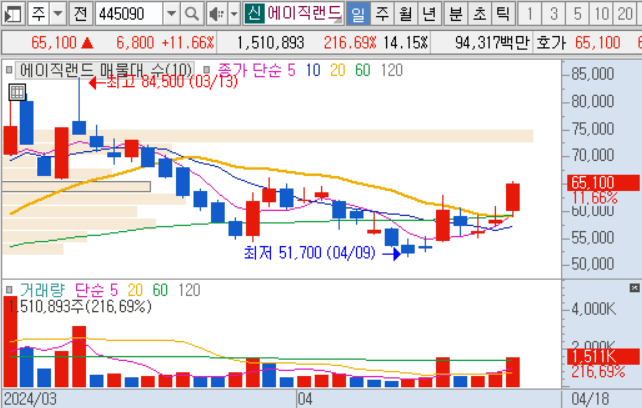Click the +11.66% change rate

pyautogui.click(x=188, y=43)
